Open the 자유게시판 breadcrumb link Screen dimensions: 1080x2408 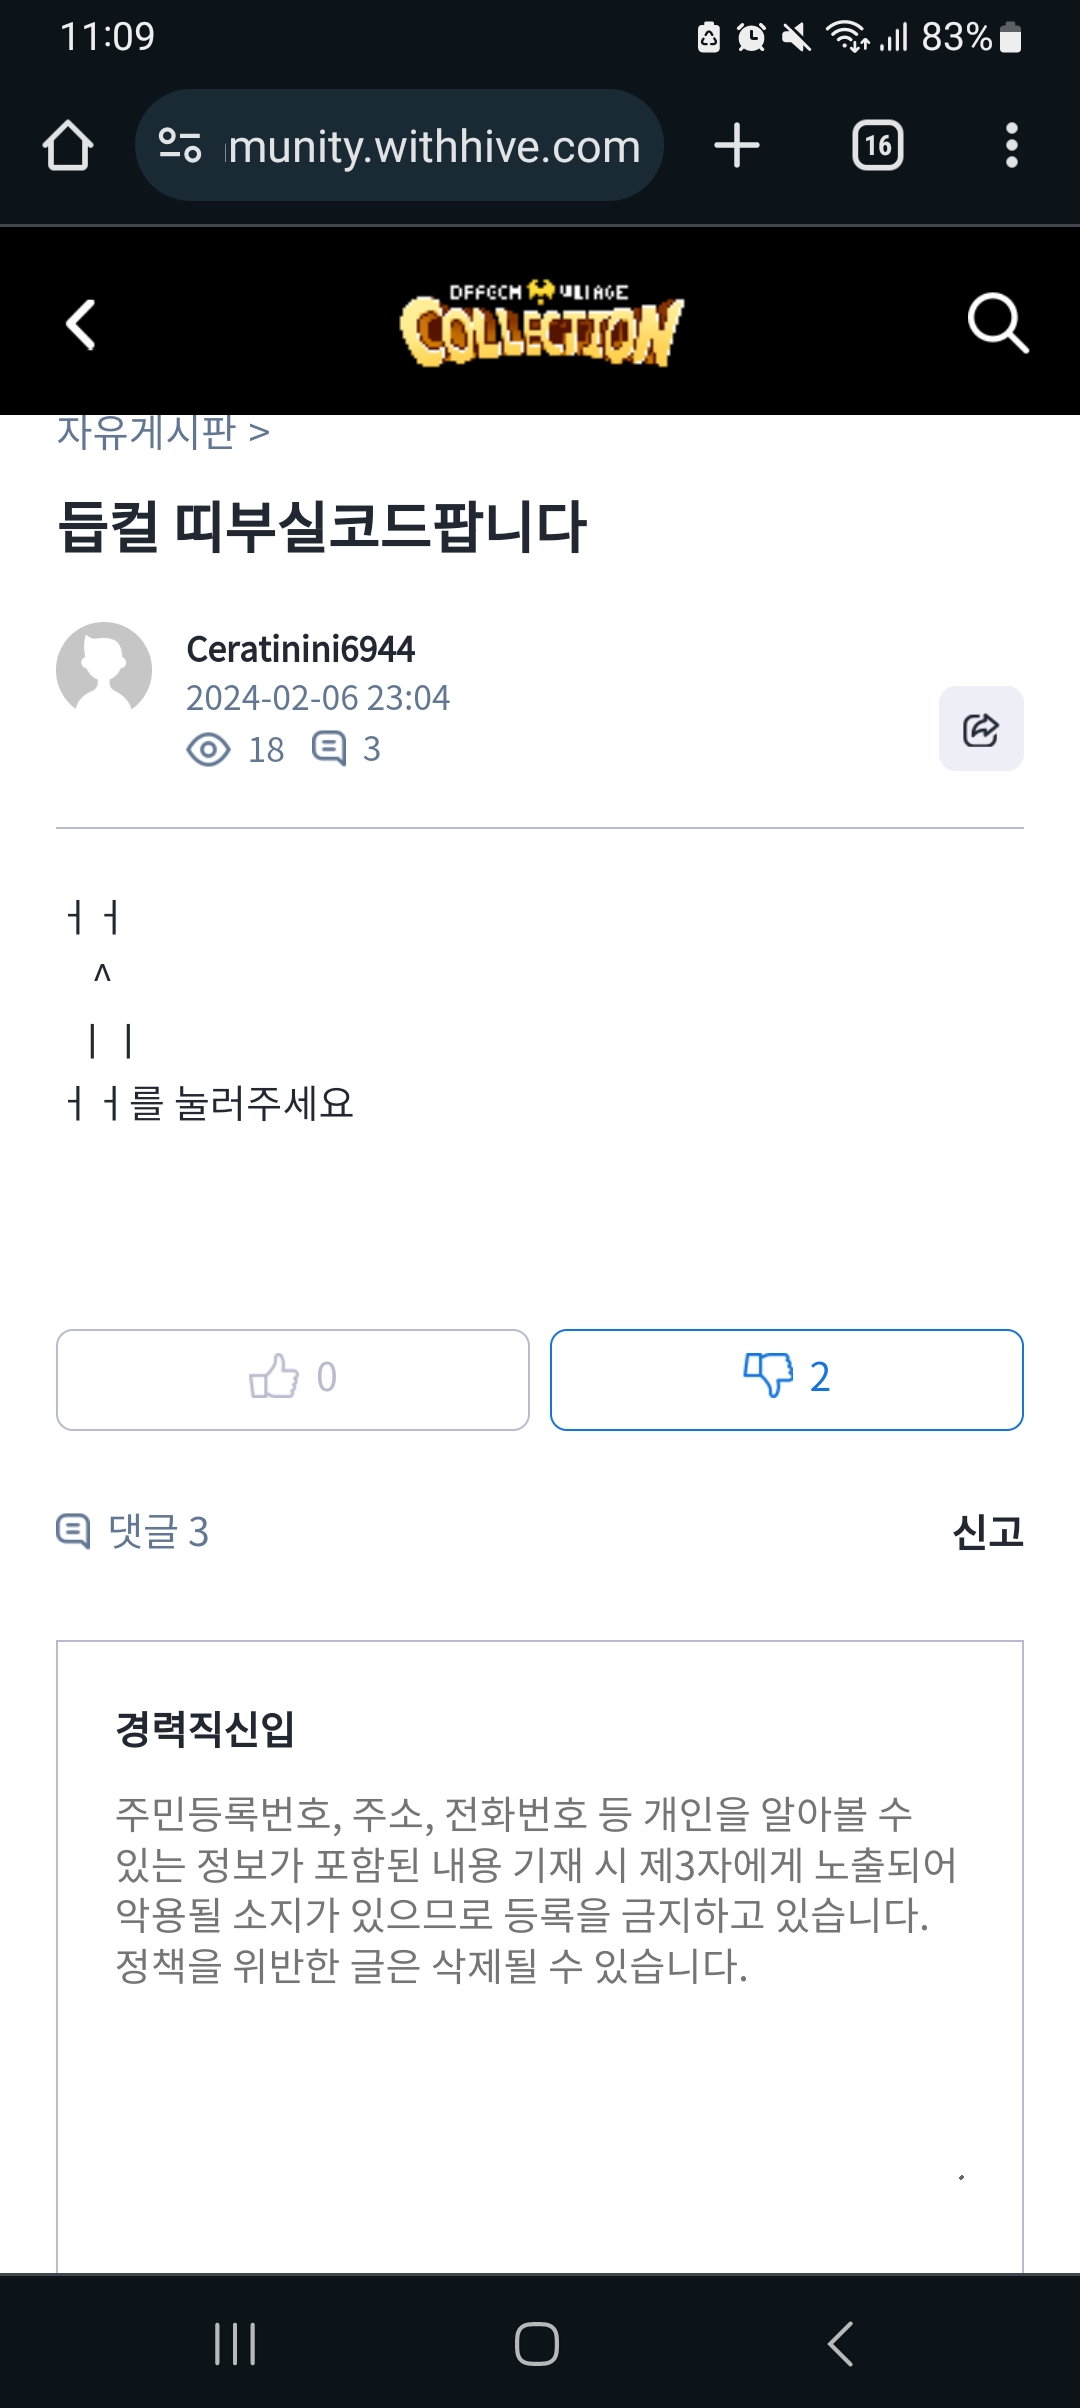(x=147, y=433)
